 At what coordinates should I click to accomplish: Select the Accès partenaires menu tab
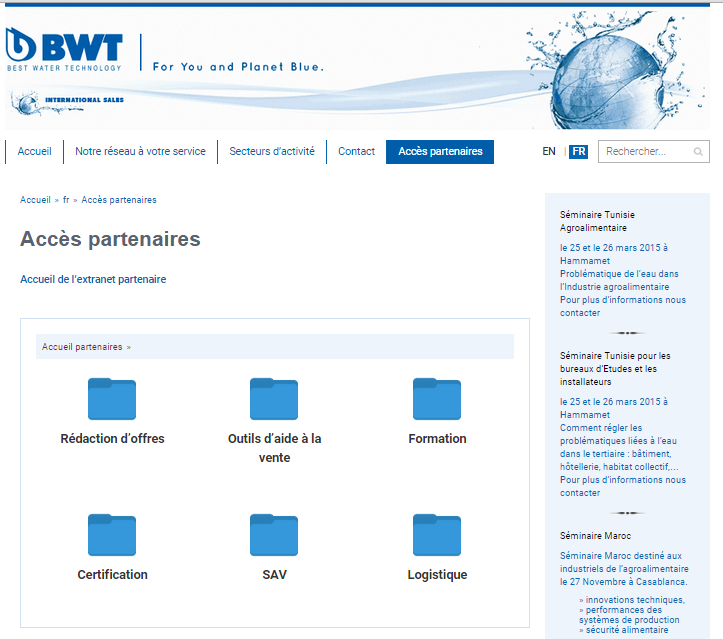(440, 152)
